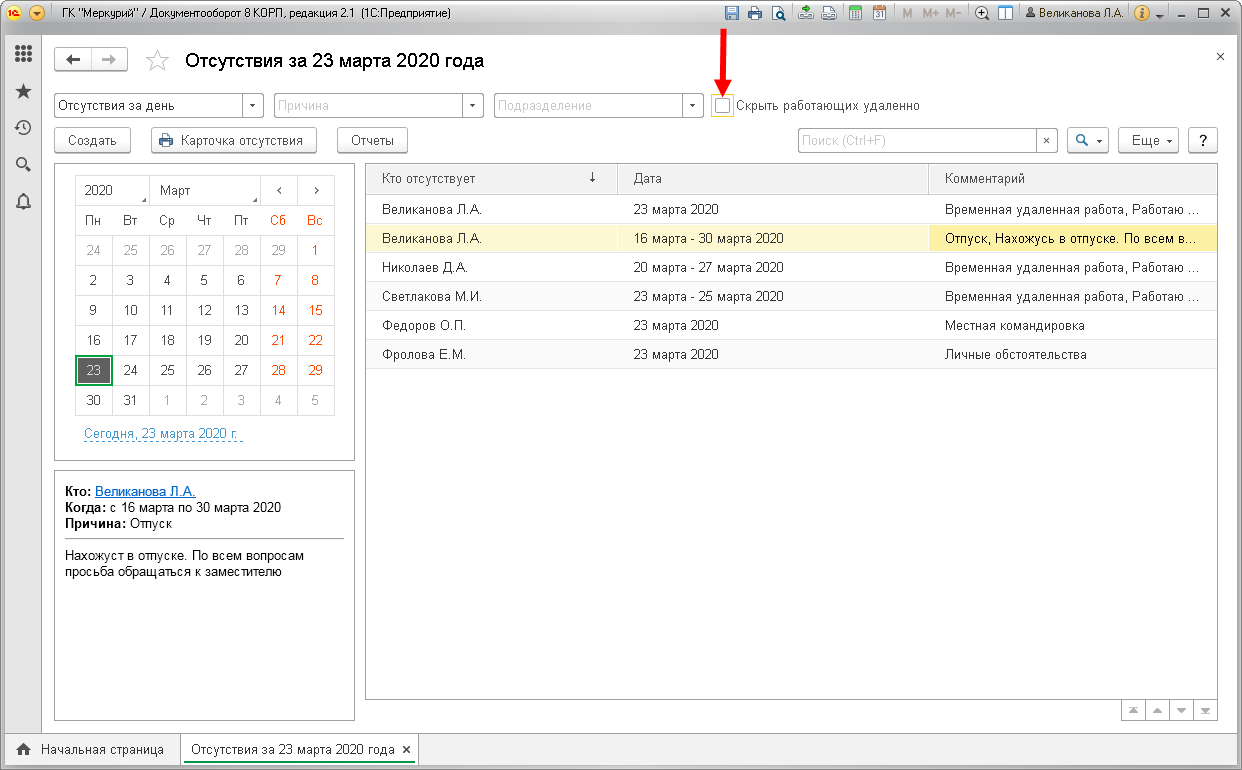Select March 16 in the calendar
Screen dimensions: 1242x770
click(x=93, y=340)
